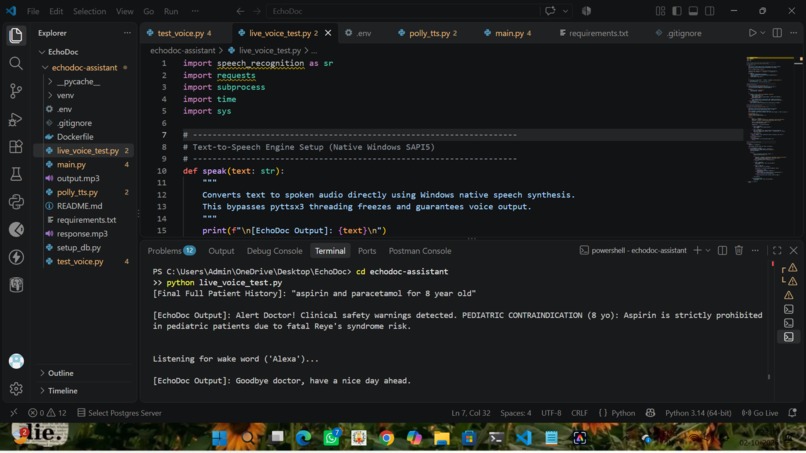Expand the Outline section
Viewport: 806px width, 453px height.
point(60,373)
